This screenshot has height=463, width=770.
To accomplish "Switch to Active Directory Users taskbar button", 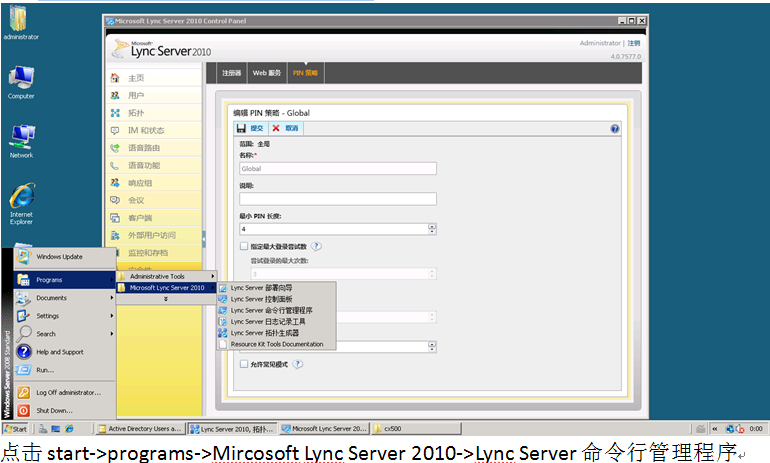I will point(140,429).
